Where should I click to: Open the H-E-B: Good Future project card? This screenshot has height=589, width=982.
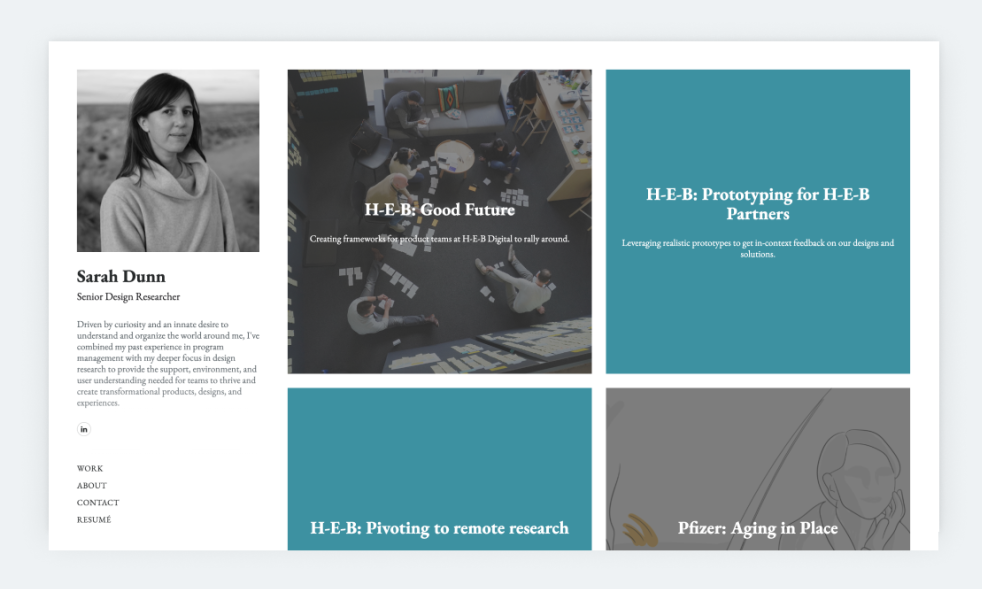pyautogui.click(x=439, y=221)
